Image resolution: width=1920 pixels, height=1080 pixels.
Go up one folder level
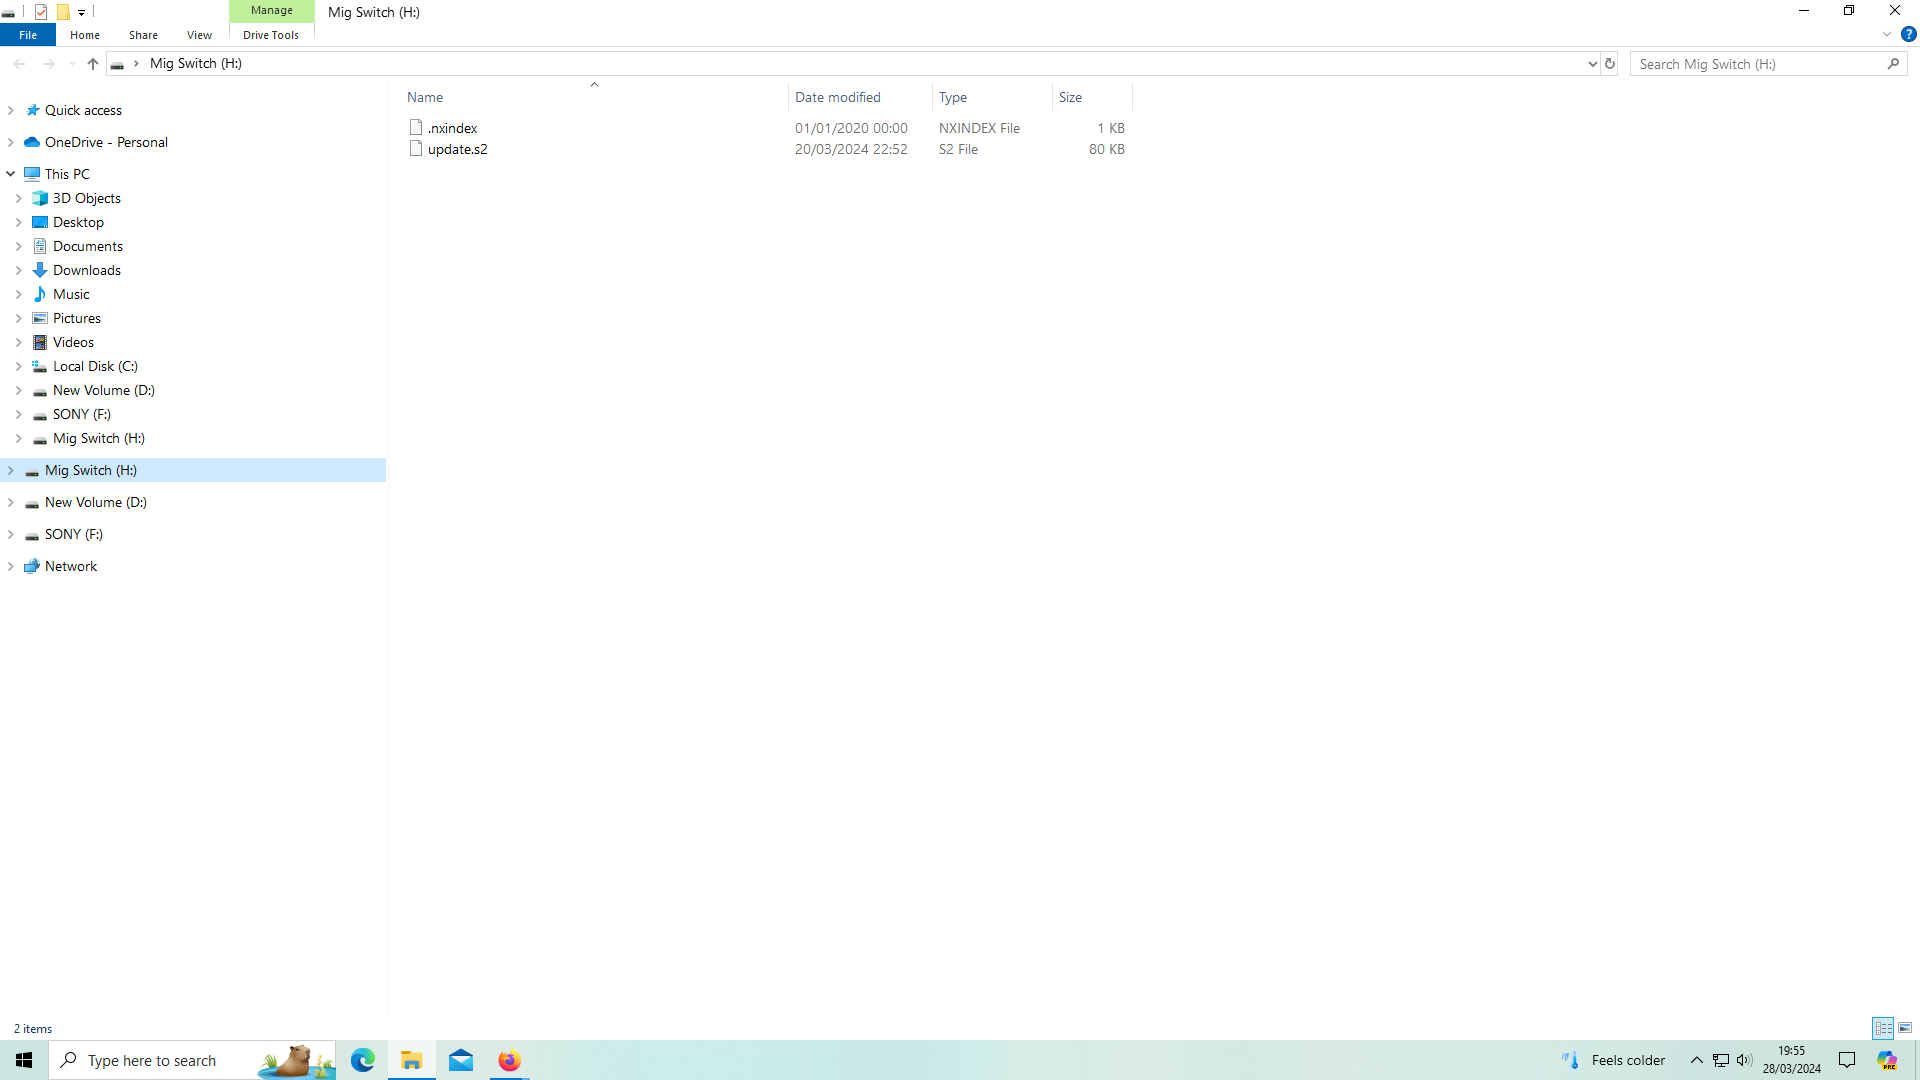(x=93, y=64)
